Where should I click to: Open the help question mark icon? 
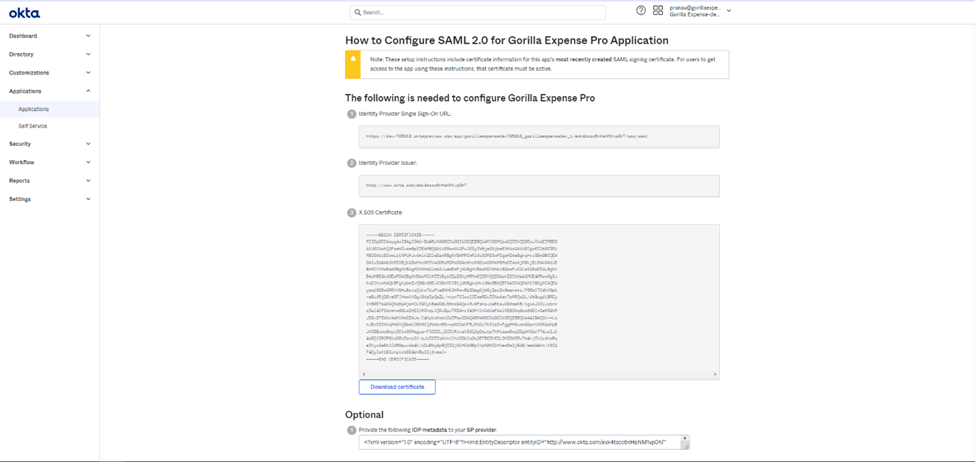(641, 10)
